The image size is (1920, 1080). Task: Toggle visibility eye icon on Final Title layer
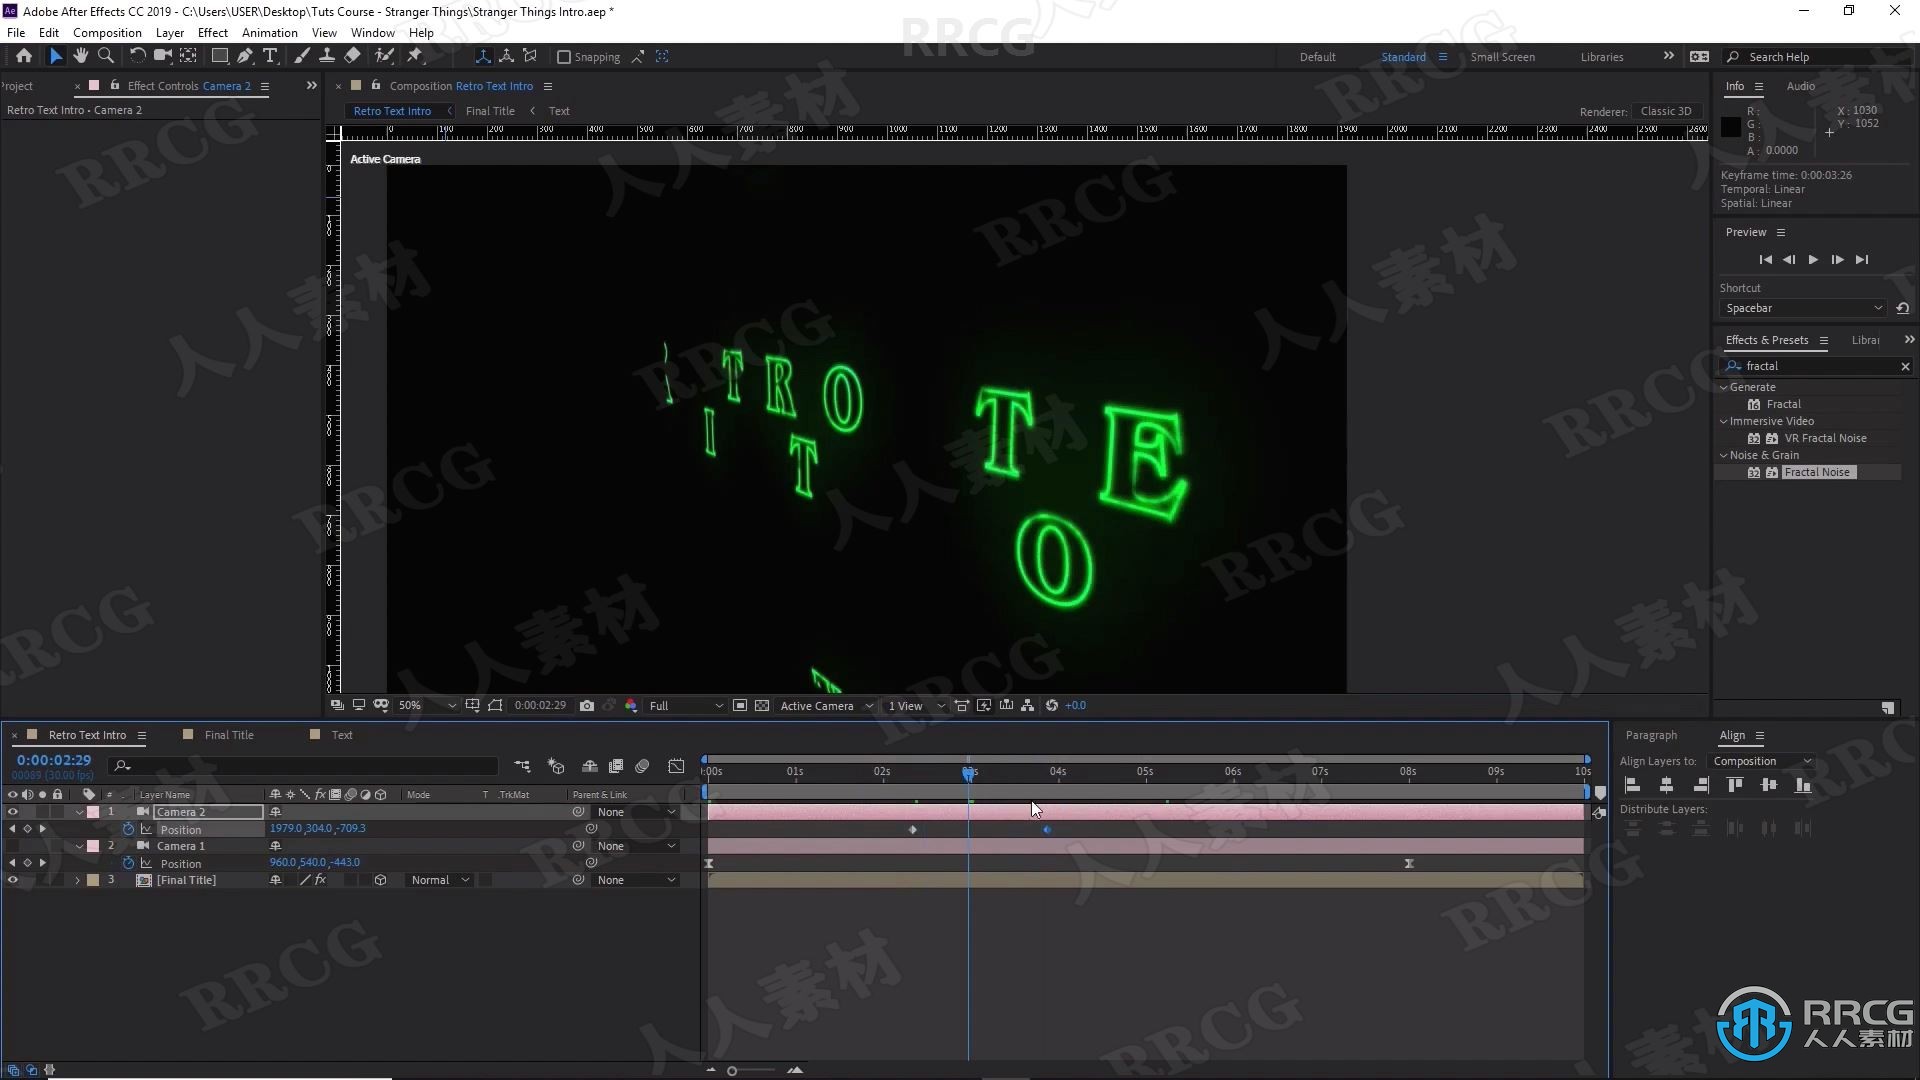pyautogui.click(x=12, y=880)
